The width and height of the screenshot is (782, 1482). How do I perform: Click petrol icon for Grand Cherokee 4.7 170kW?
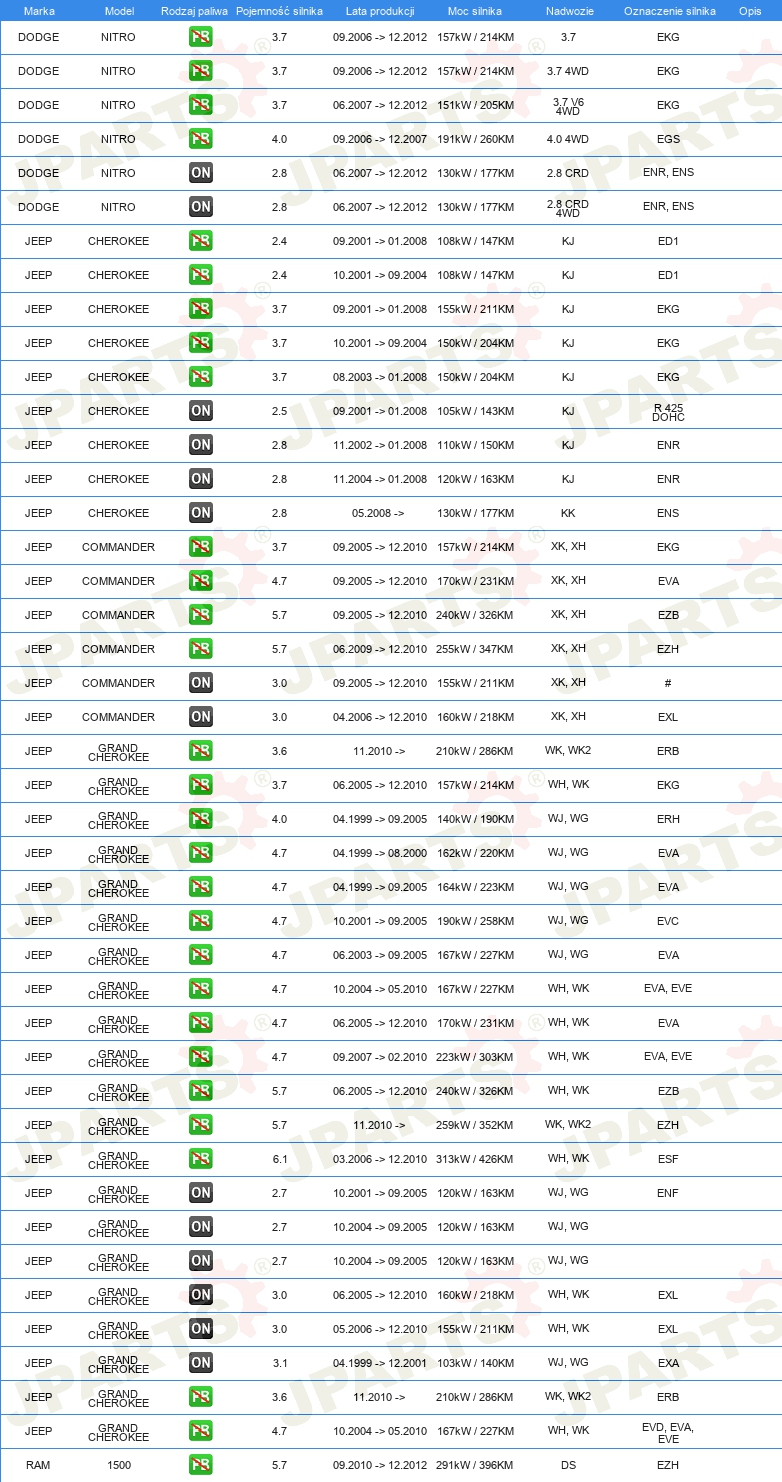(201, 1023)
